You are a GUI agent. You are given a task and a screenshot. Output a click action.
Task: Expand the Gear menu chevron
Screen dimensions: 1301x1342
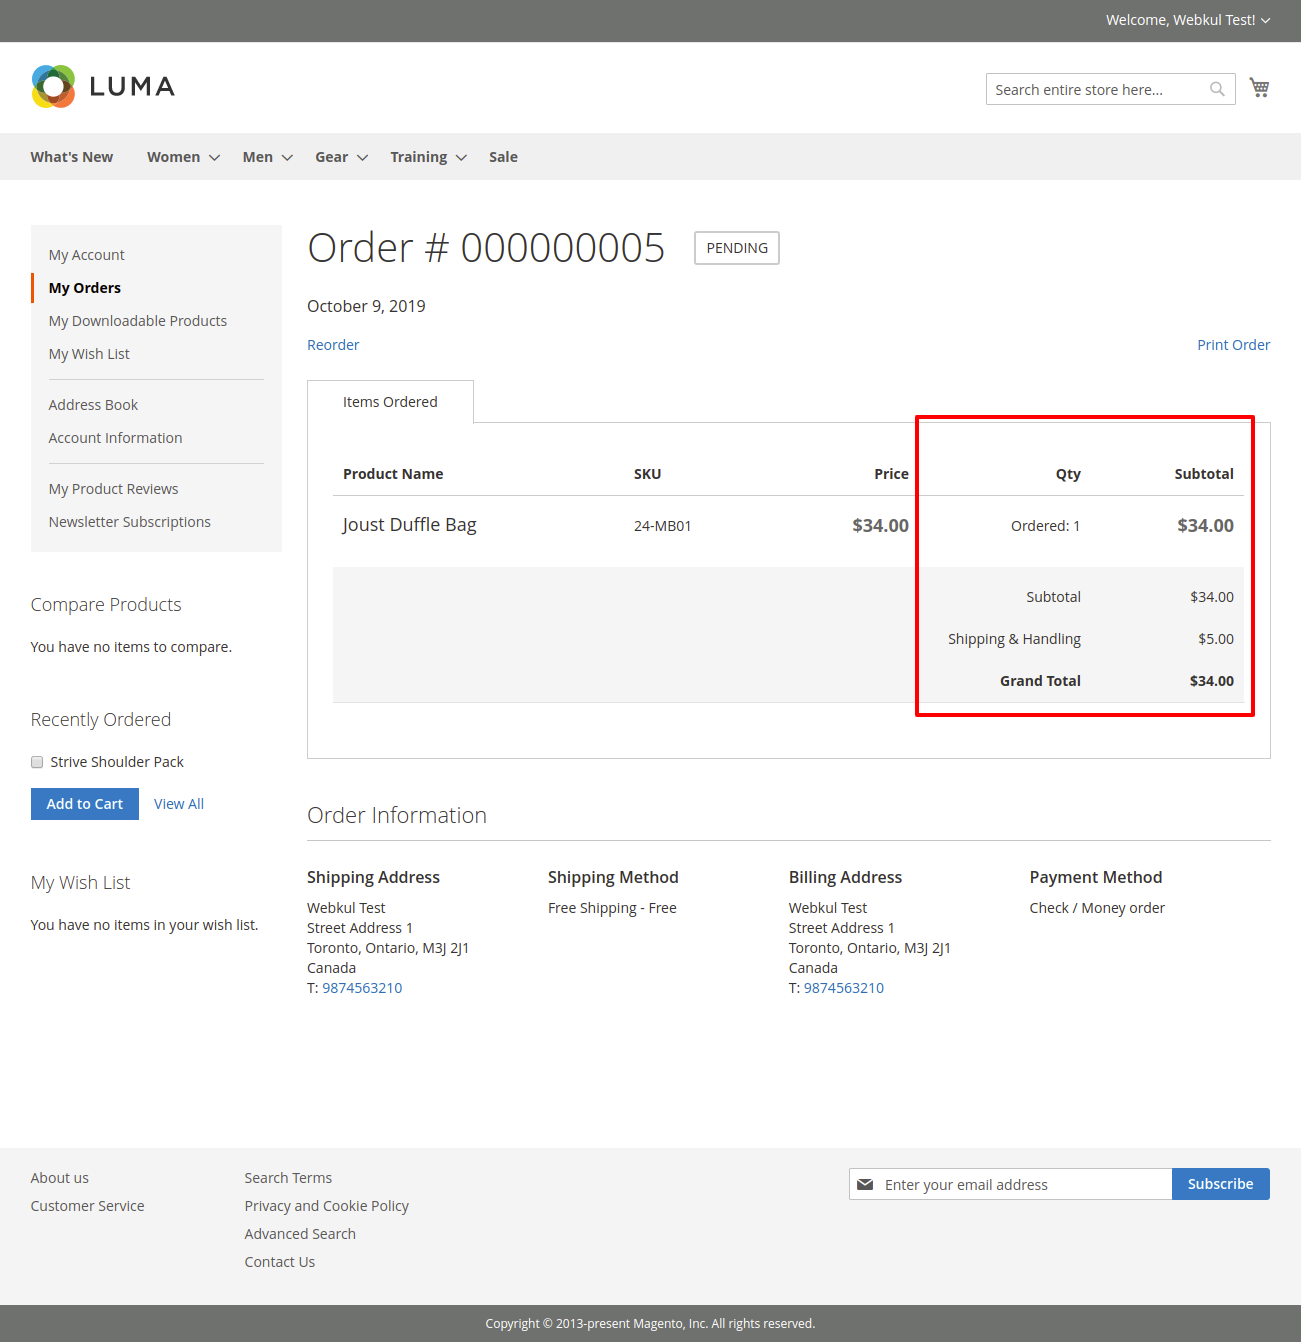click(x=362, y=157)
